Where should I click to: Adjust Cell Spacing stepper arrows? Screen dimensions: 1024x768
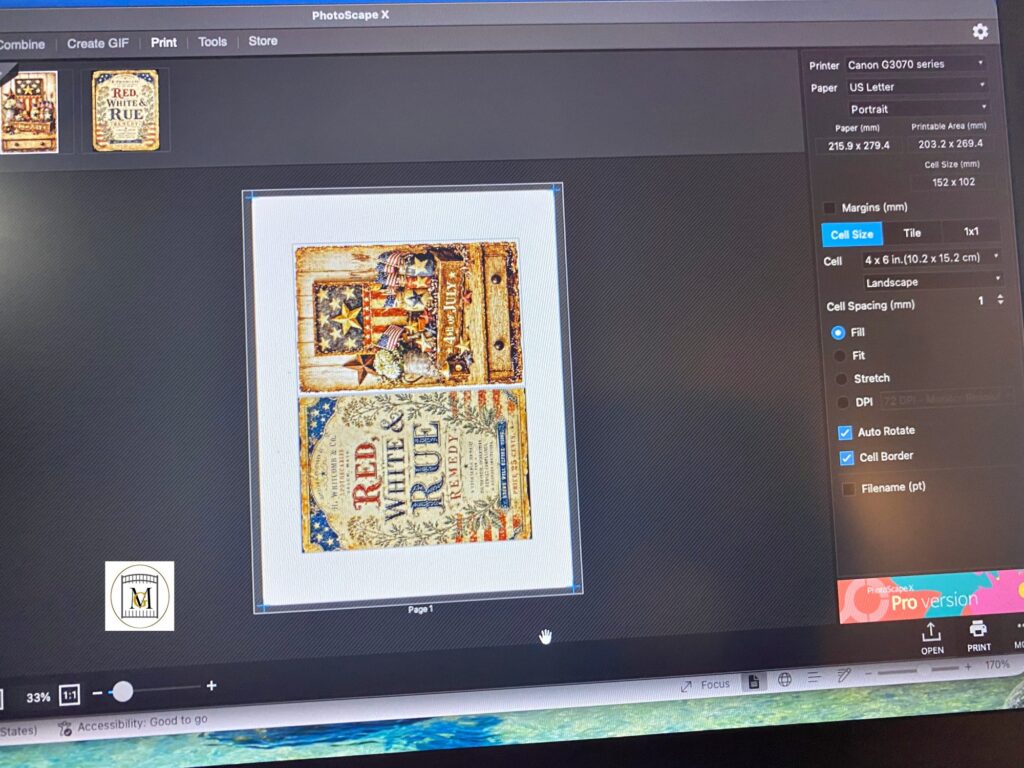(x=1000, y=299)
